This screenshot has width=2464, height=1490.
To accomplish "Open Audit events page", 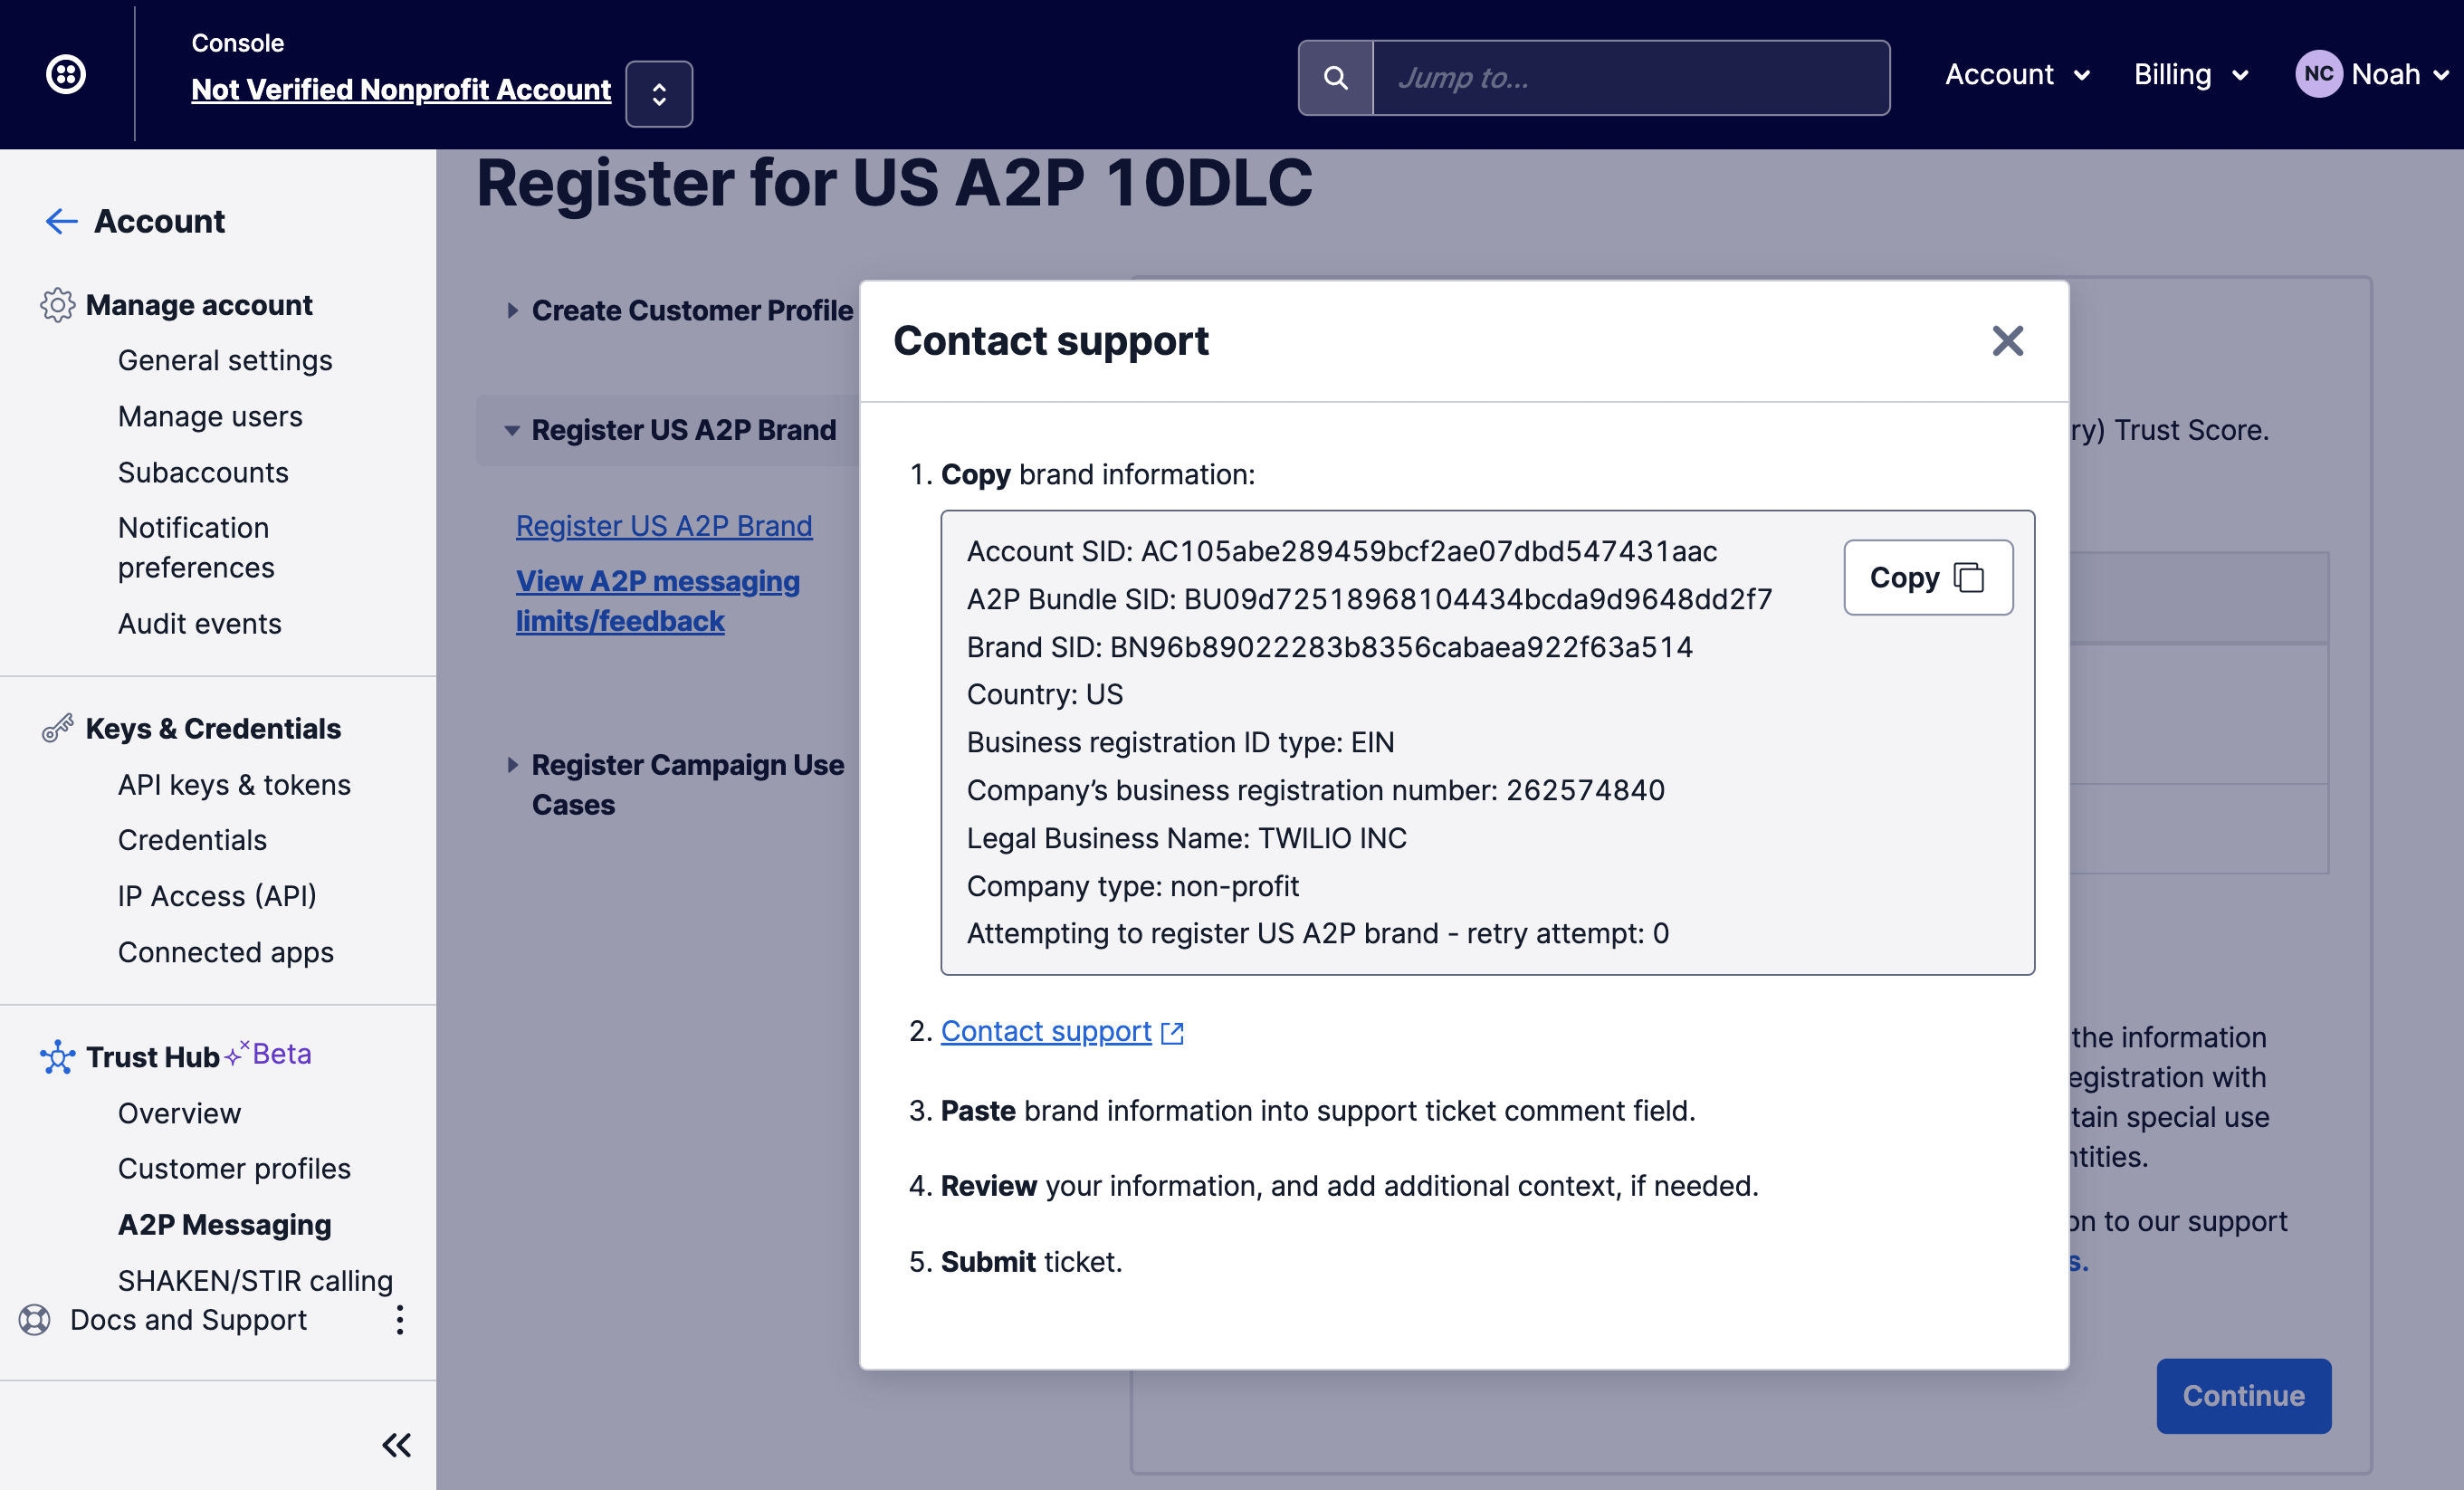I will [x=200, y=624].
